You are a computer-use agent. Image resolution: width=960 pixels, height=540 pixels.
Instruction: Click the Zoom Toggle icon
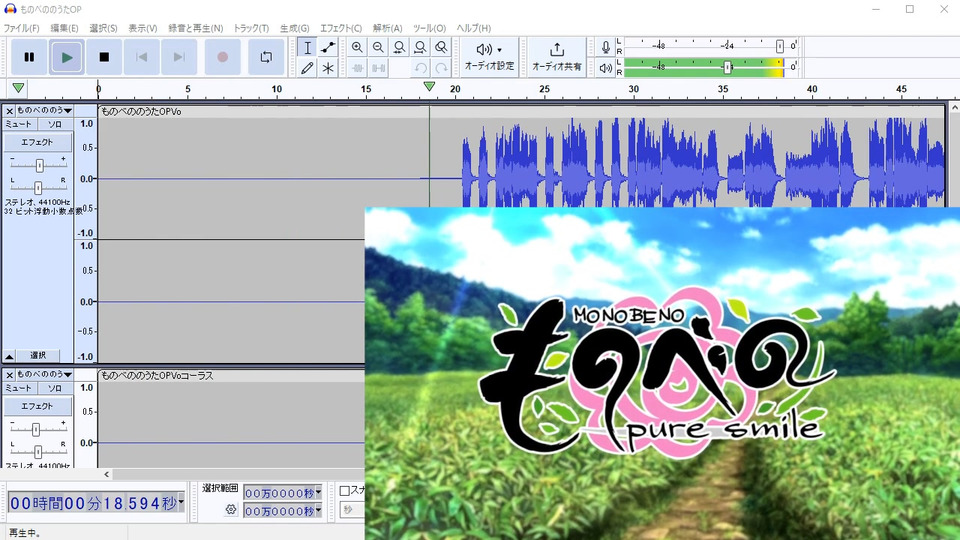(x=441, y=47)
